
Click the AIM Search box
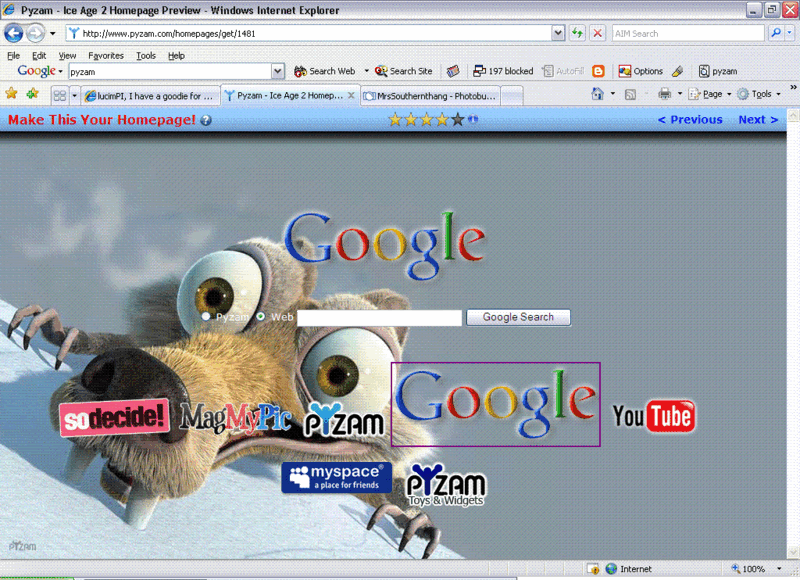pyautogui.click(x=688, y=34)
